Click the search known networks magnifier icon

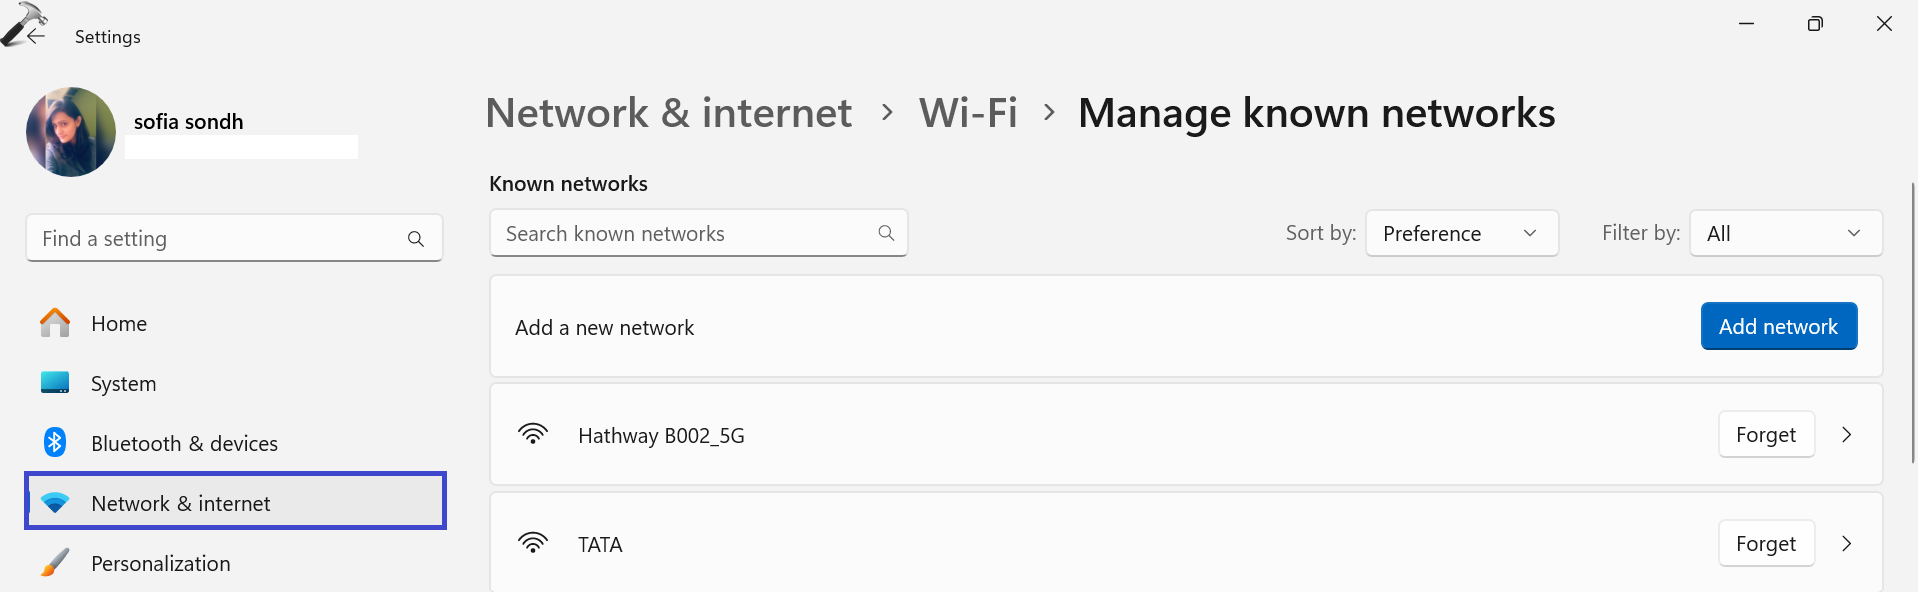tap(886, 233)
